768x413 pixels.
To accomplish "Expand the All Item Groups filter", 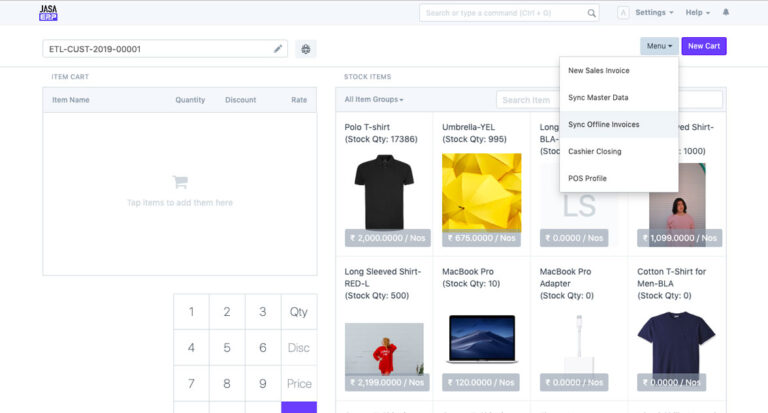I will pos(373,100).
